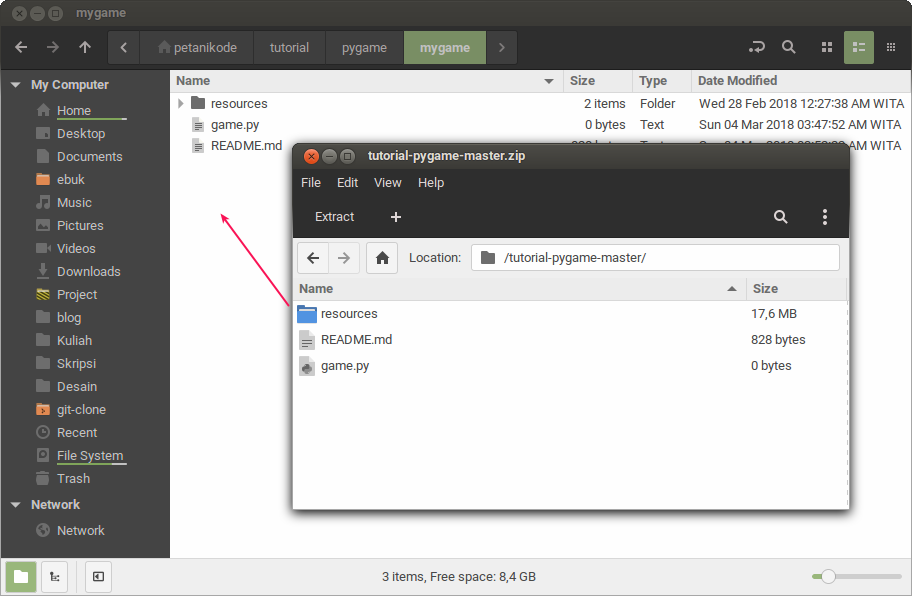Open the archive manager search
The width and height of the screenshot is (912, 596).
(x=780, y=217)
